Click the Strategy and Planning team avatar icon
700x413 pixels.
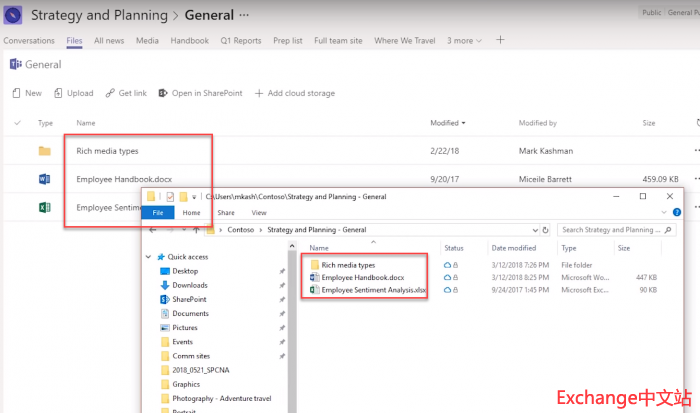pos(13,15)
